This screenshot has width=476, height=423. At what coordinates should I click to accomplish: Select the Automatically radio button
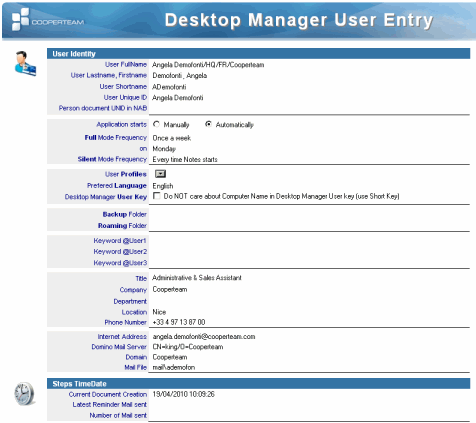coord(208,124)
